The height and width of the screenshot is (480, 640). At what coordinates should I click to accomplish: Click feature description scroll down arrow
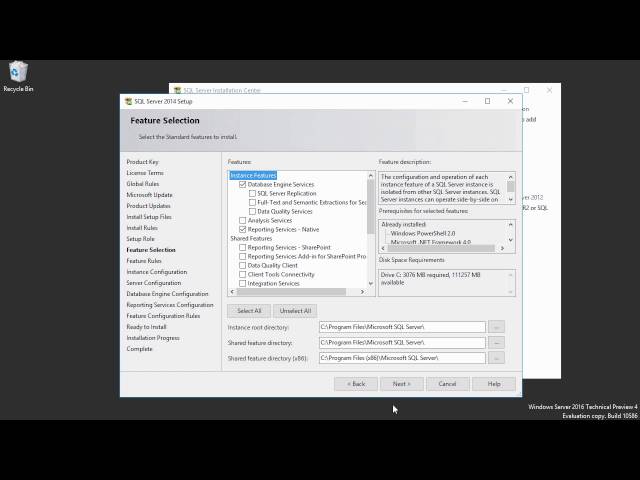[511, 199]
